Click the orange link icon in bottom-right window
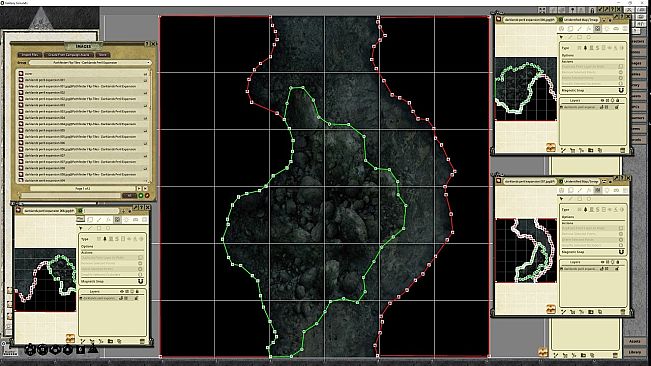 (551, 309)
